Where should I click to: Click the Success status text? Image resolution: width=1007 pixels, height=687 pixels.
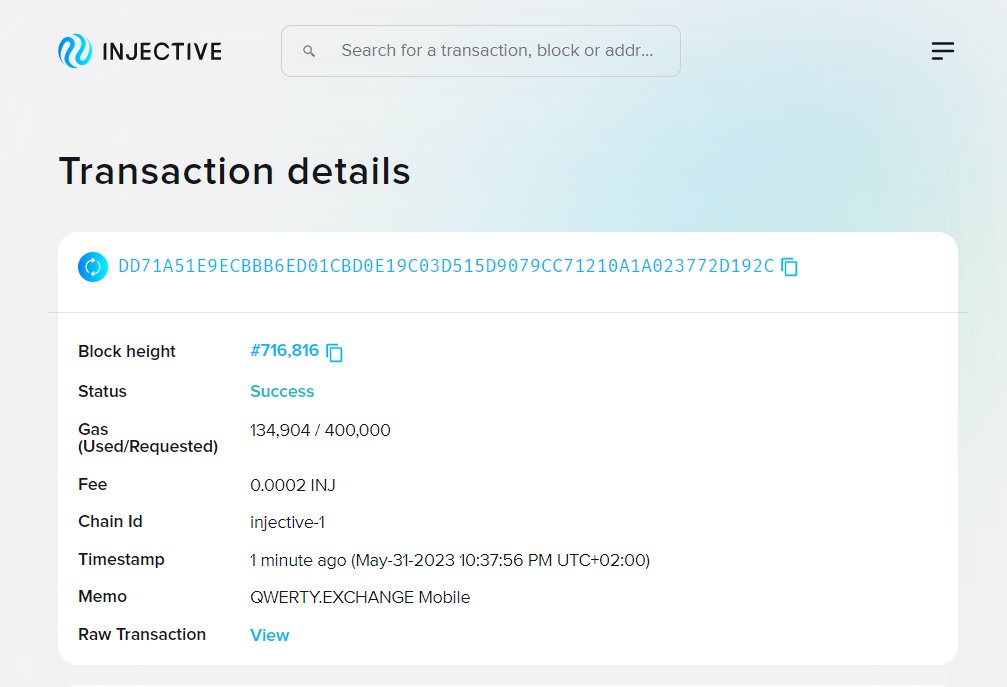click(282, 391)
